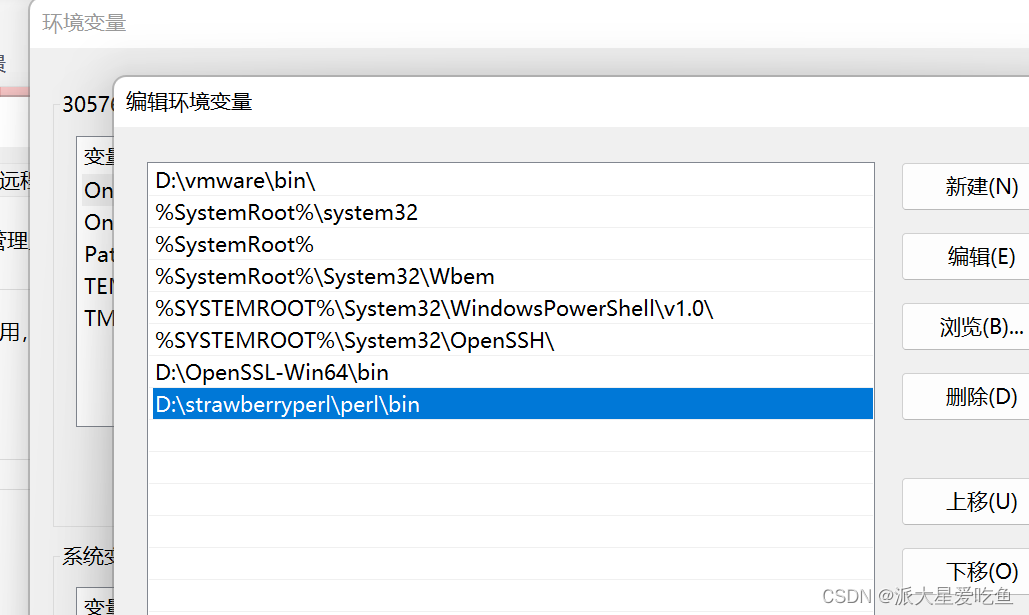Screen dimensions: 1029x615
Task: Select the TEMP variable row
Action: 99,286
